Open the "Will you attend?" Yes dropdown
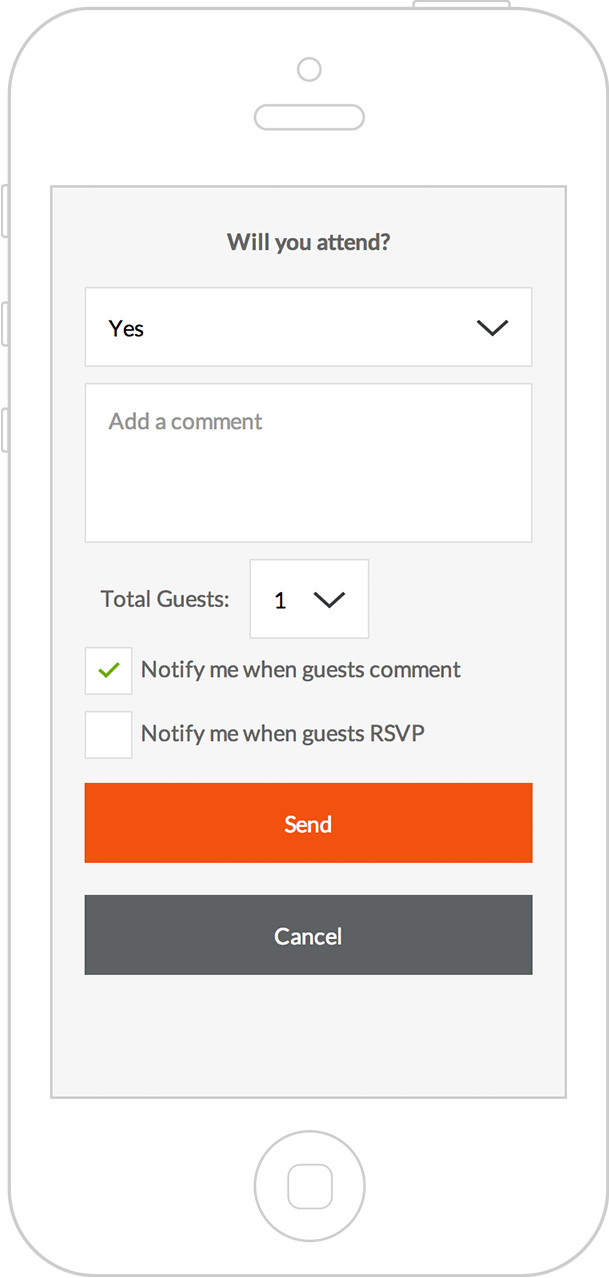This screenshot has width=609, height=1278. tap(308, 327)
